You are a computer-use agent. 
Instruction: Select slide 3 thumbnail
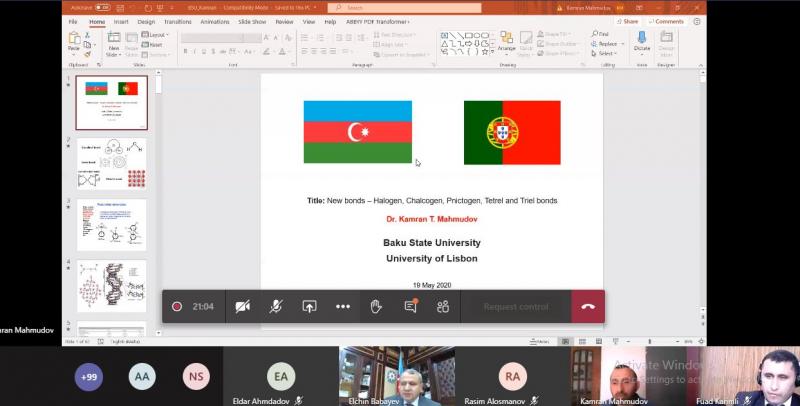pyautogui.click(x=111, y=225)
